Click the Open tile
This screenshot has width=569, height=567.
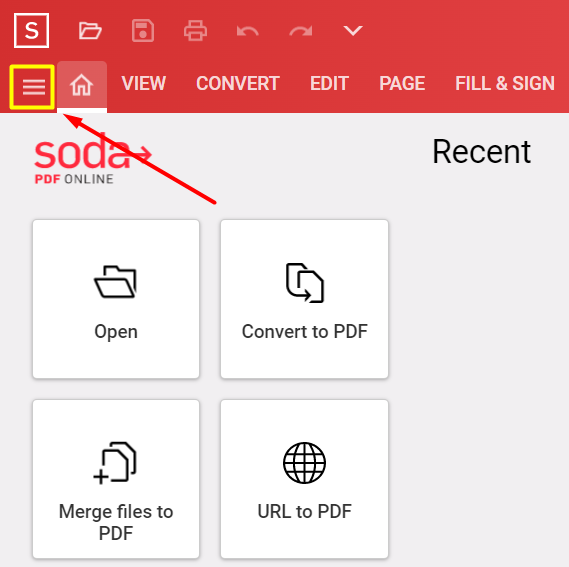[116, 299]
